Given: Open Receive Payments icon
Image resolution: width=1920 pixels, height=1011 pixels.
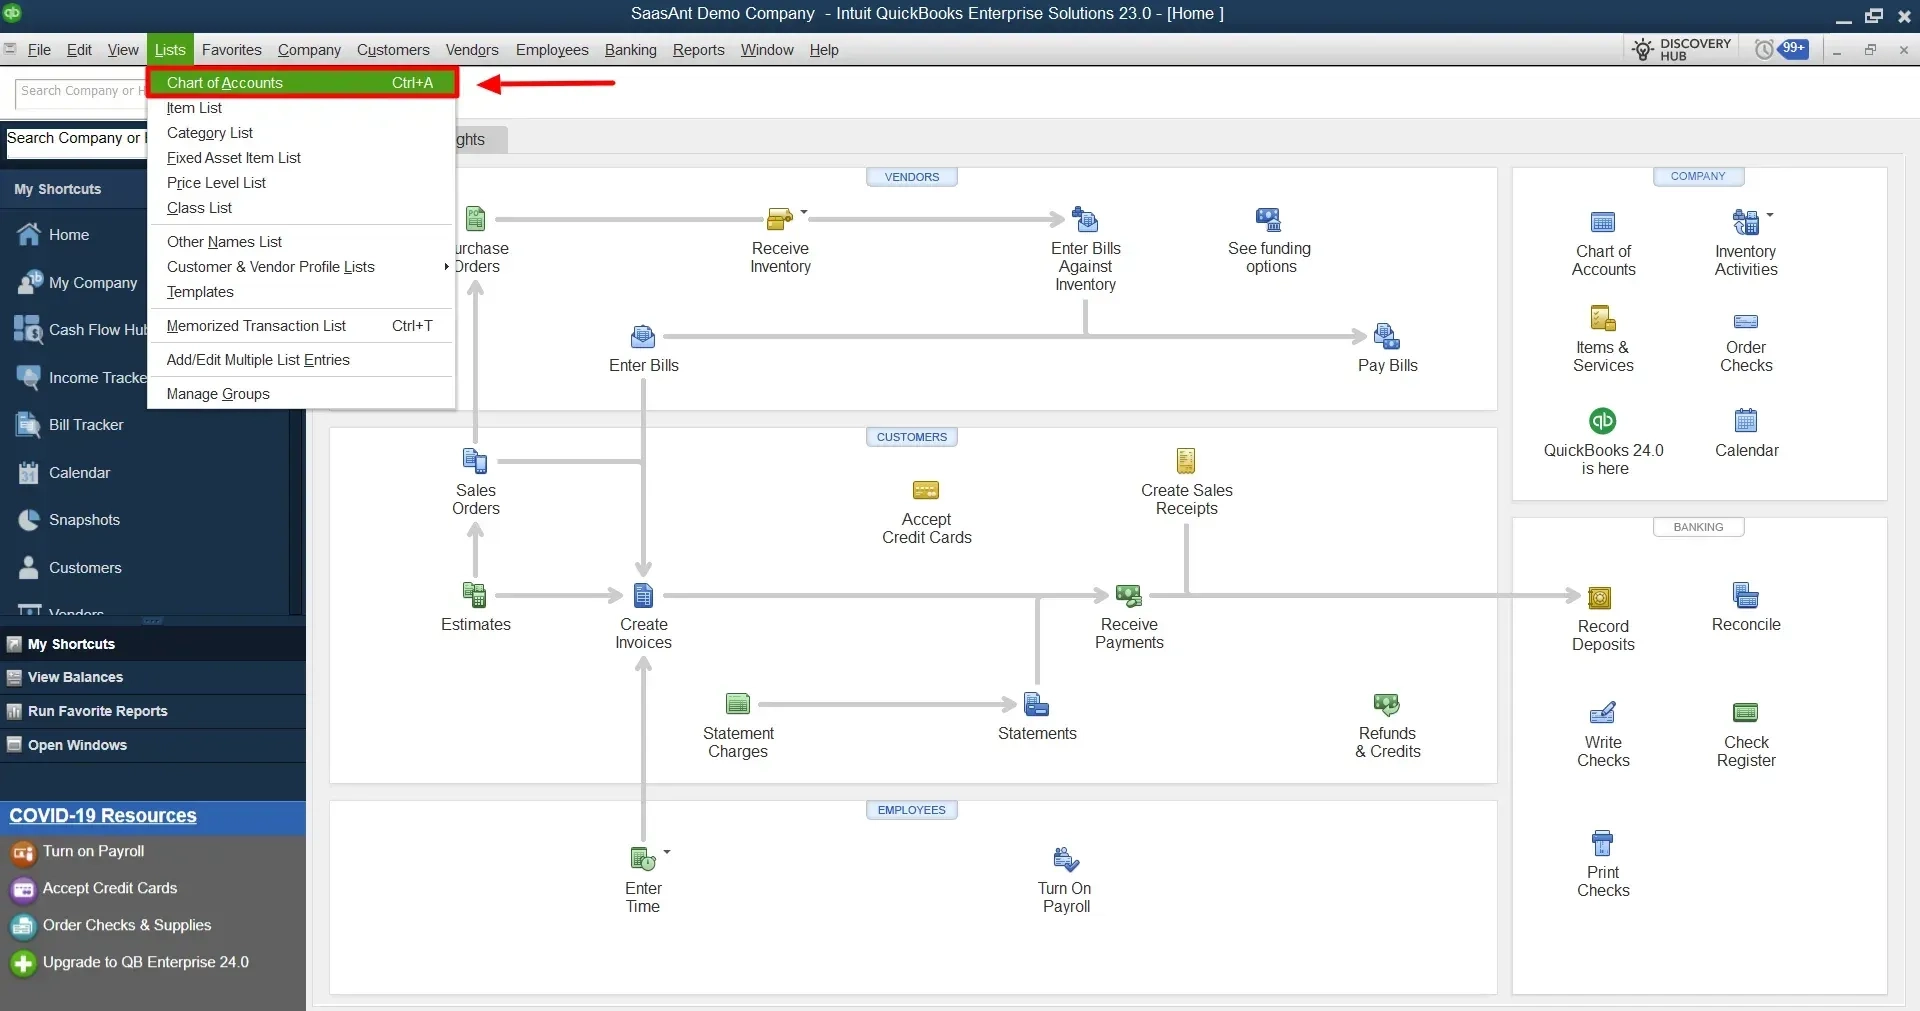Looking at the screenshot, I should point(1129,595).
